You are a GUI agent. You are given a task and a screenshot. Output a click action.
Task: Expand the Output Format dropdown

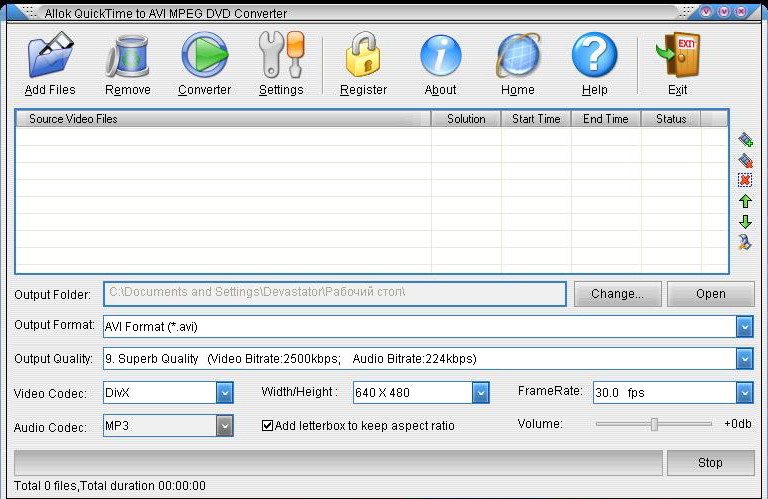click(x=744, y=327)
